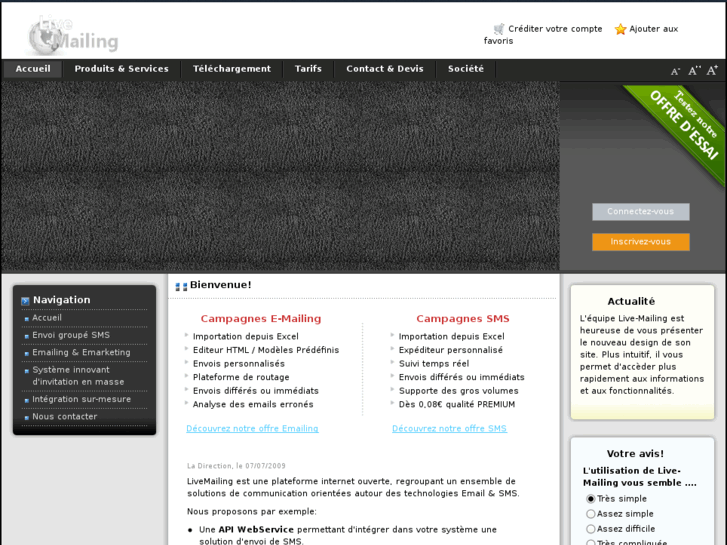This screenshot has height=545, width=727.
Task: Click the blue Navigation header icon
Action: tap(26, 301)
